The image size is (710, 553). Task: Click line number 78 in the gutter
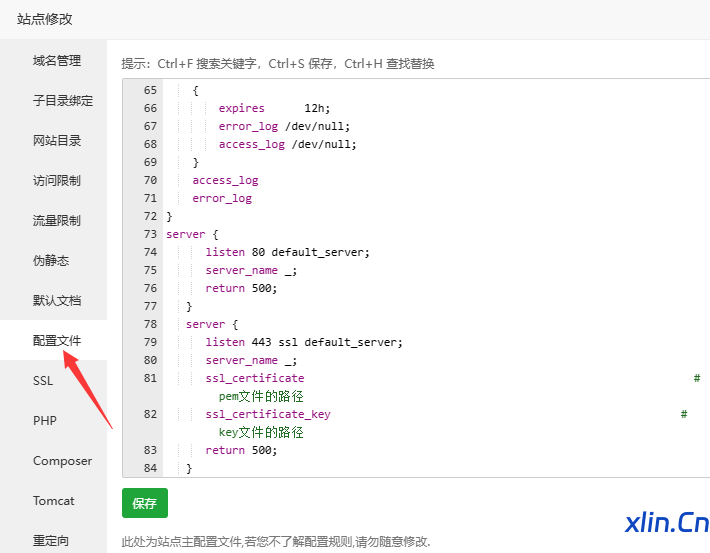[150, 324]
